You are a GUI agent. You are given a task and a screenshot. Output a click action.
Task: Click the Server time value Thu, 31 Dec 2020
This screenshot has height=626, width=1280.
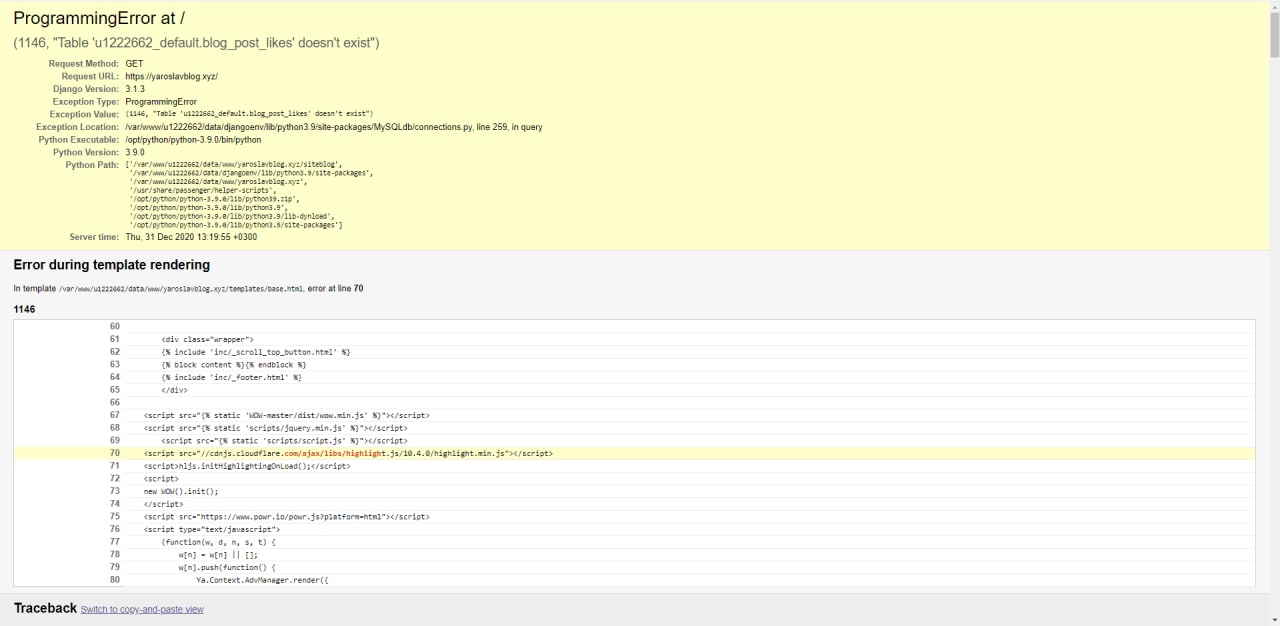tap(191, 237)
